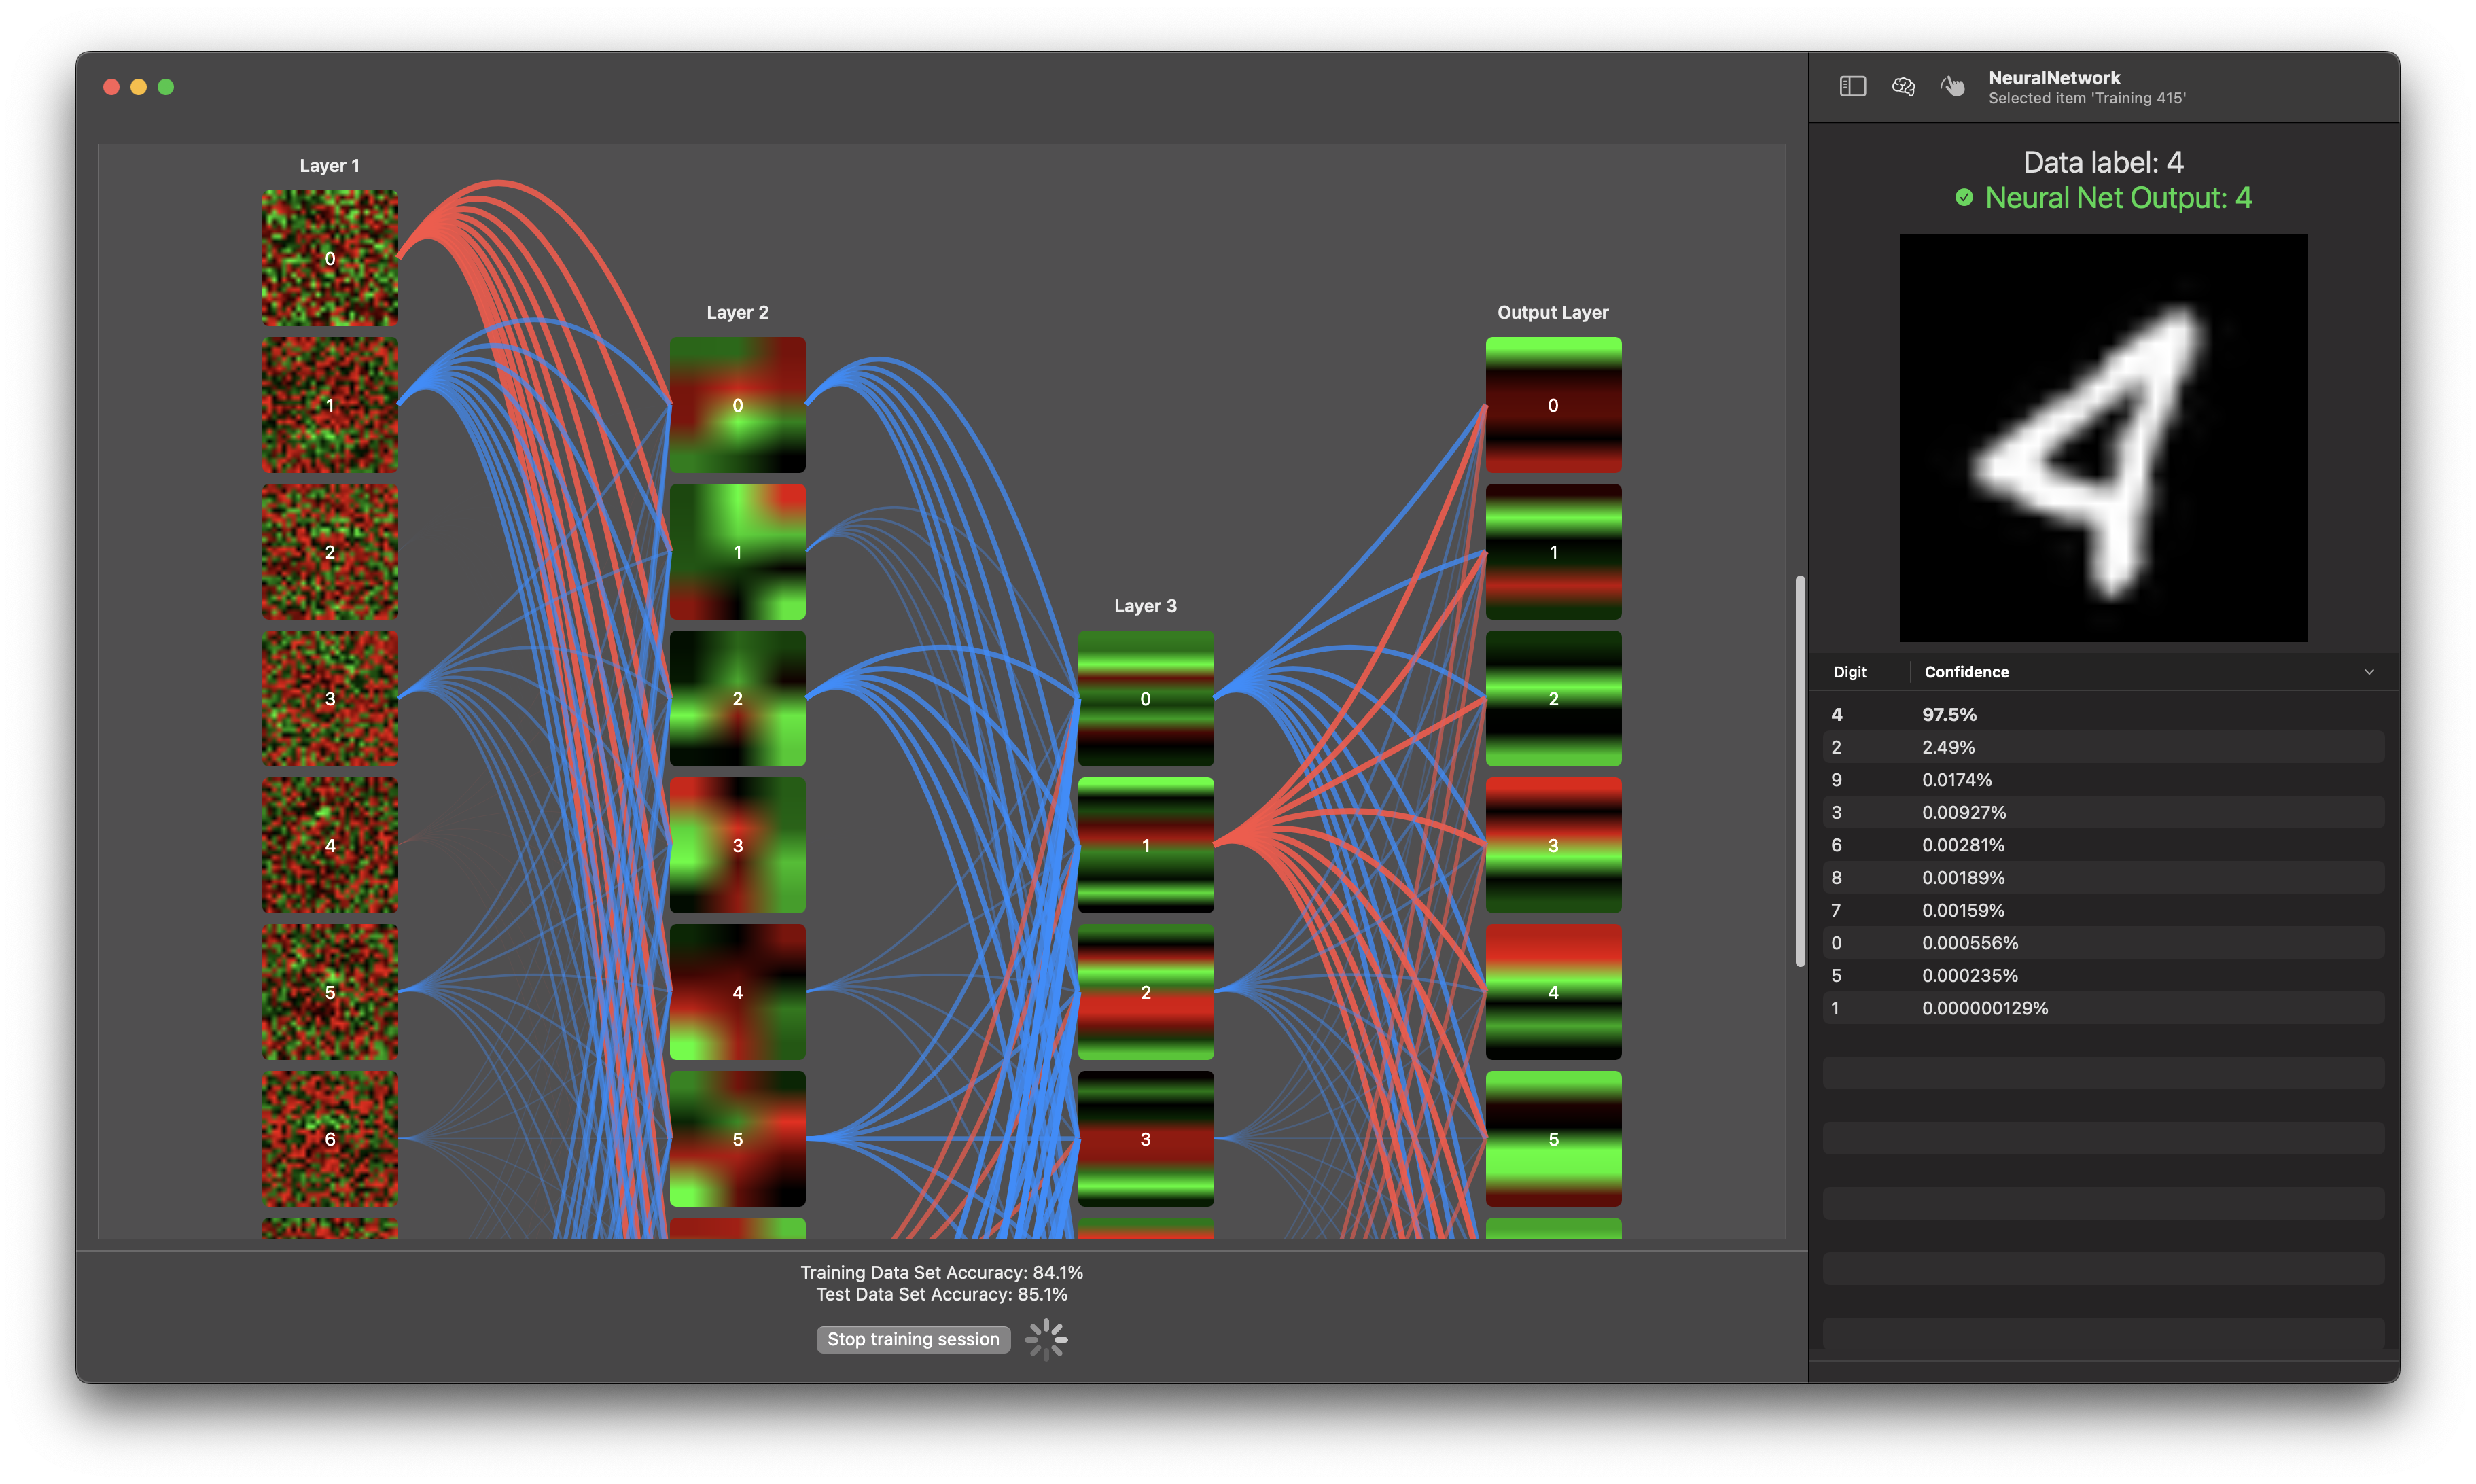This screenshot has height=1484, width=2476.
Task: Click the brain icon in toolbar
Action: (1903, 87)
